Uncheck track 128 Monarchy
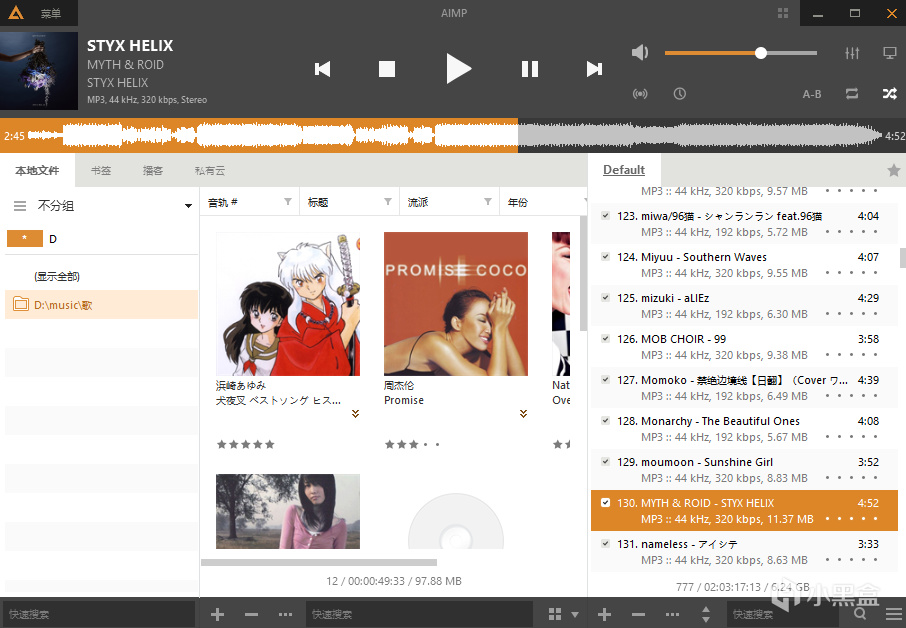Image resolution: width=906 pixels, height=628 pixels. [605, 421]
